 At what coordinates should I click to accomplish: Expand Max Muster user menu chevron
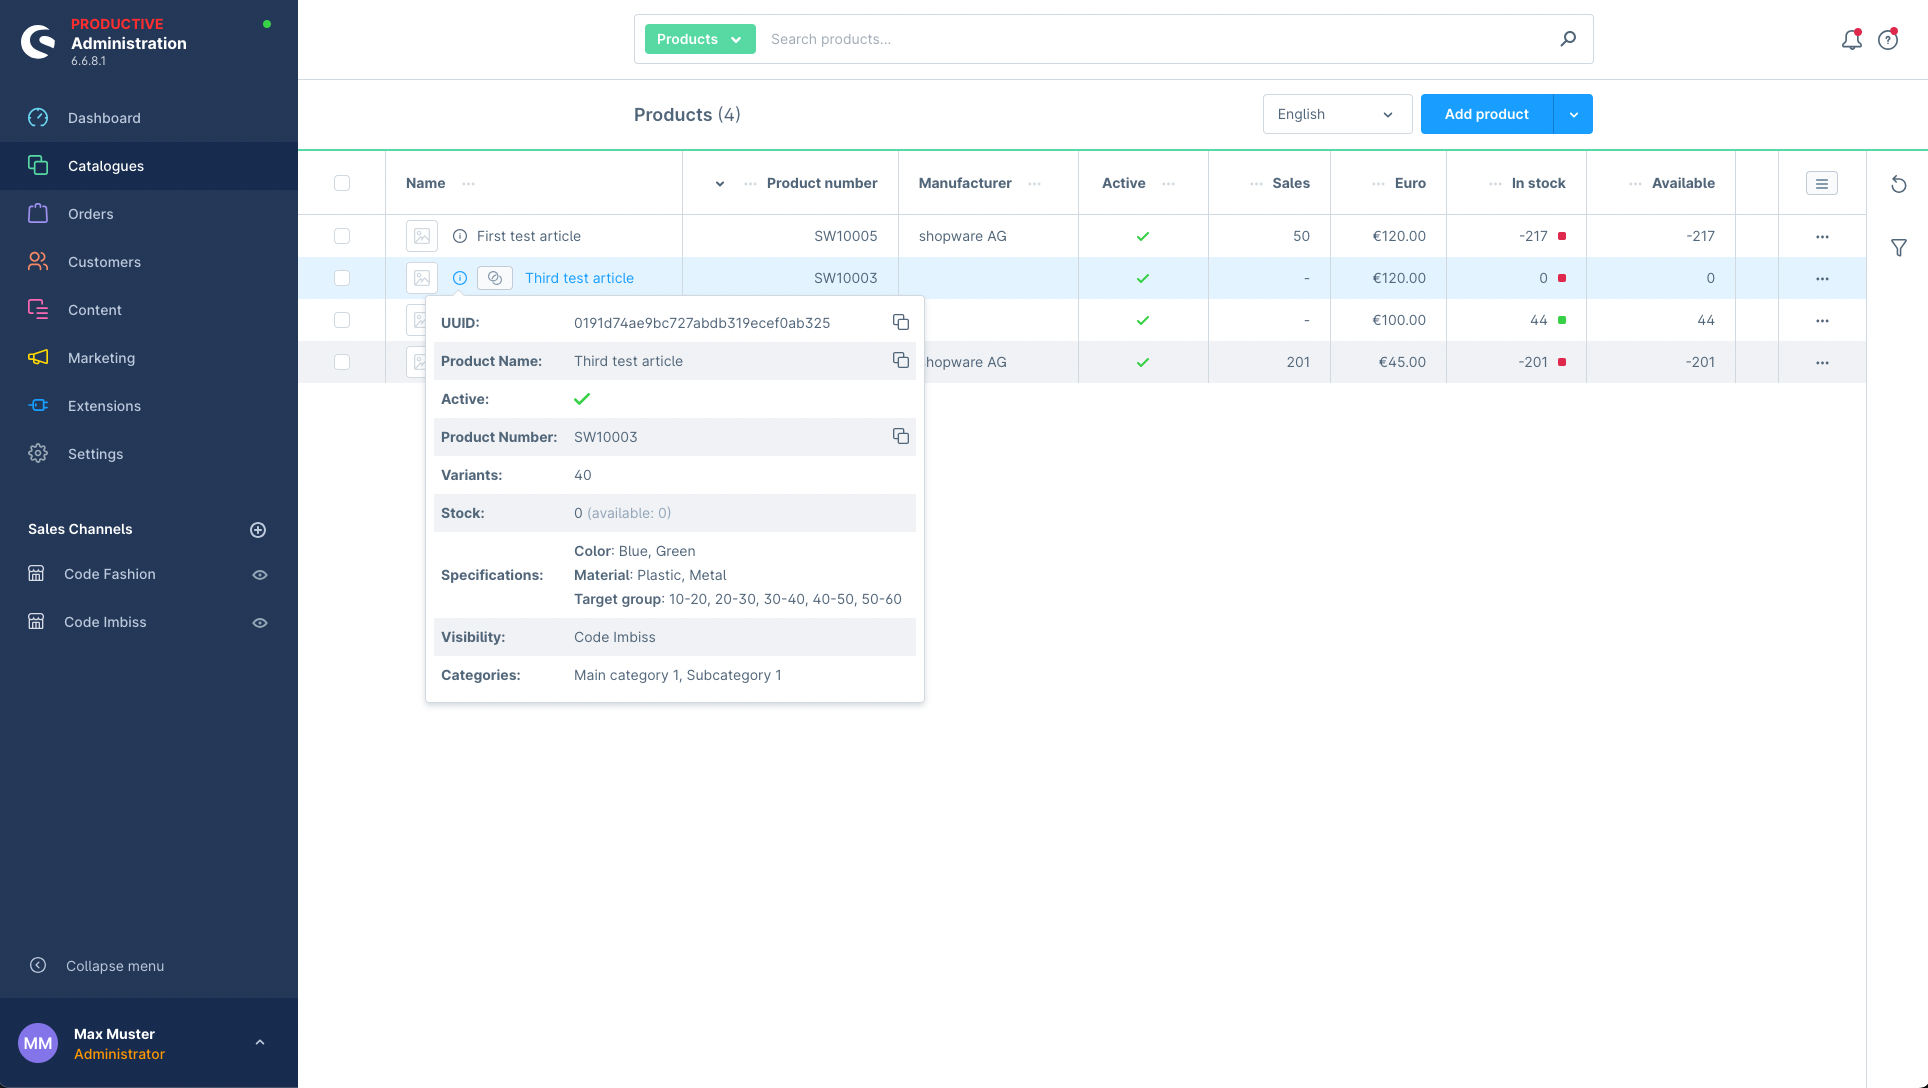(260, 1042)
